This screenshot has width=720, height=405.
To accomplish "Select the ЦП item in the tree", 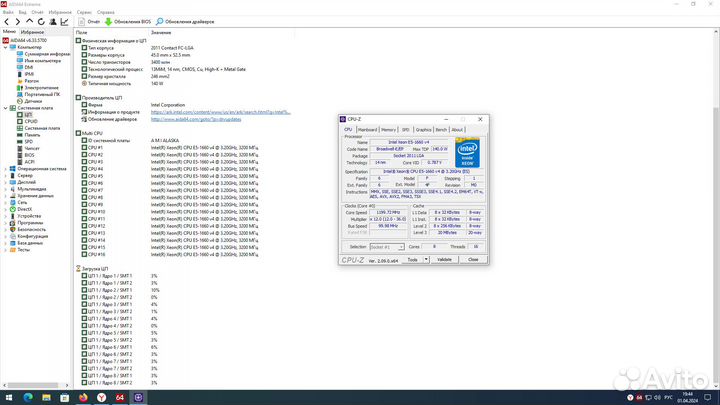I will tap(29, 115).
